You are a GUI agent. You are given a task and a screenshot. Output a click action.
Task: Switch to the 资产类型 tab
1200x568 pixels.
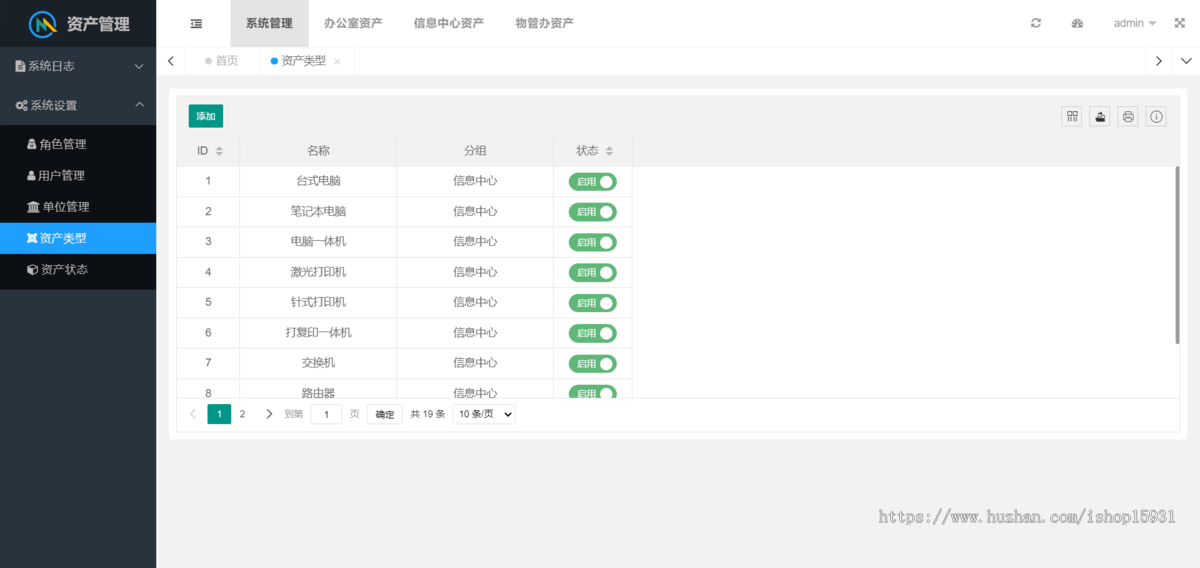point(305,61)
